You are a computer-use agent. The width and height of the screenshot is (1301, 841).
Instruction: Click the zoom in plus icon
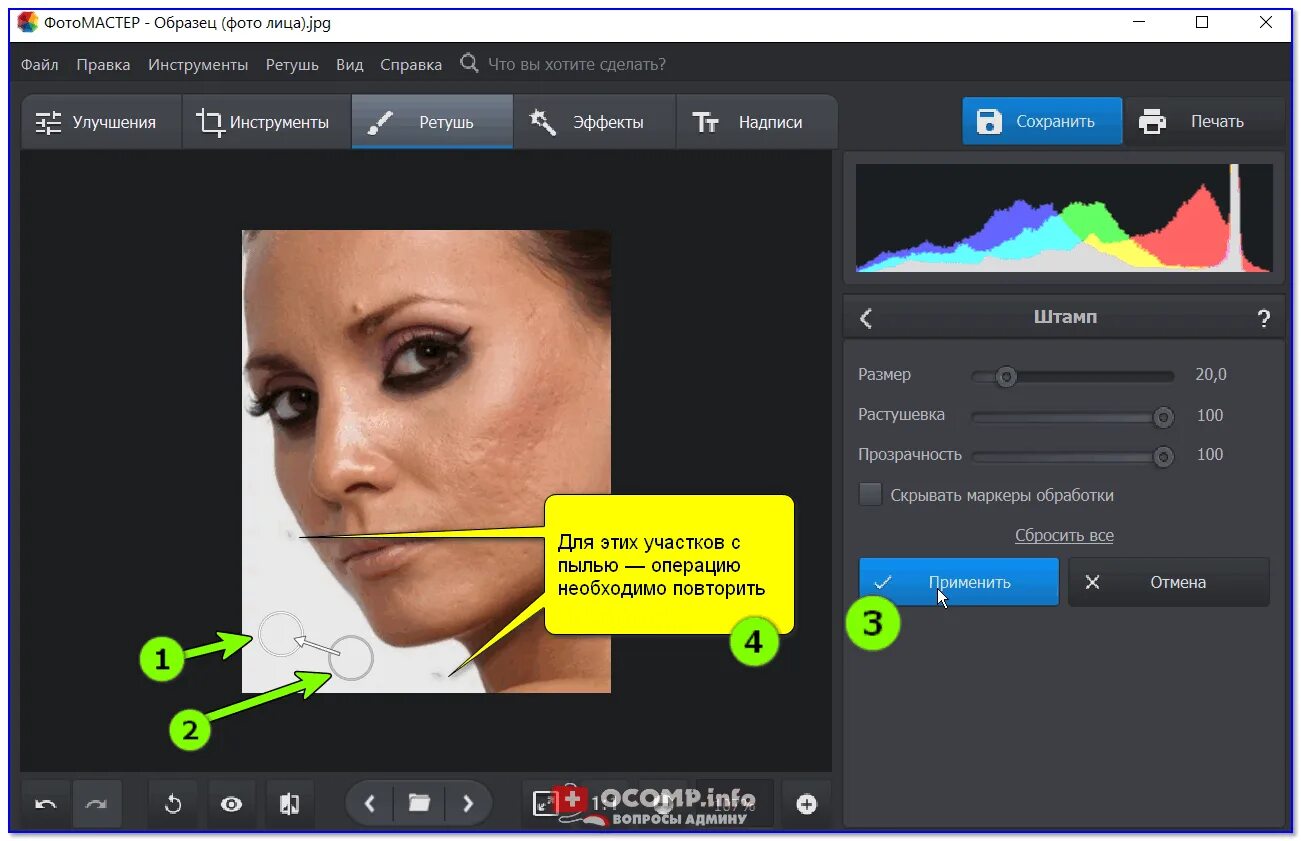[x=806, y=804]
